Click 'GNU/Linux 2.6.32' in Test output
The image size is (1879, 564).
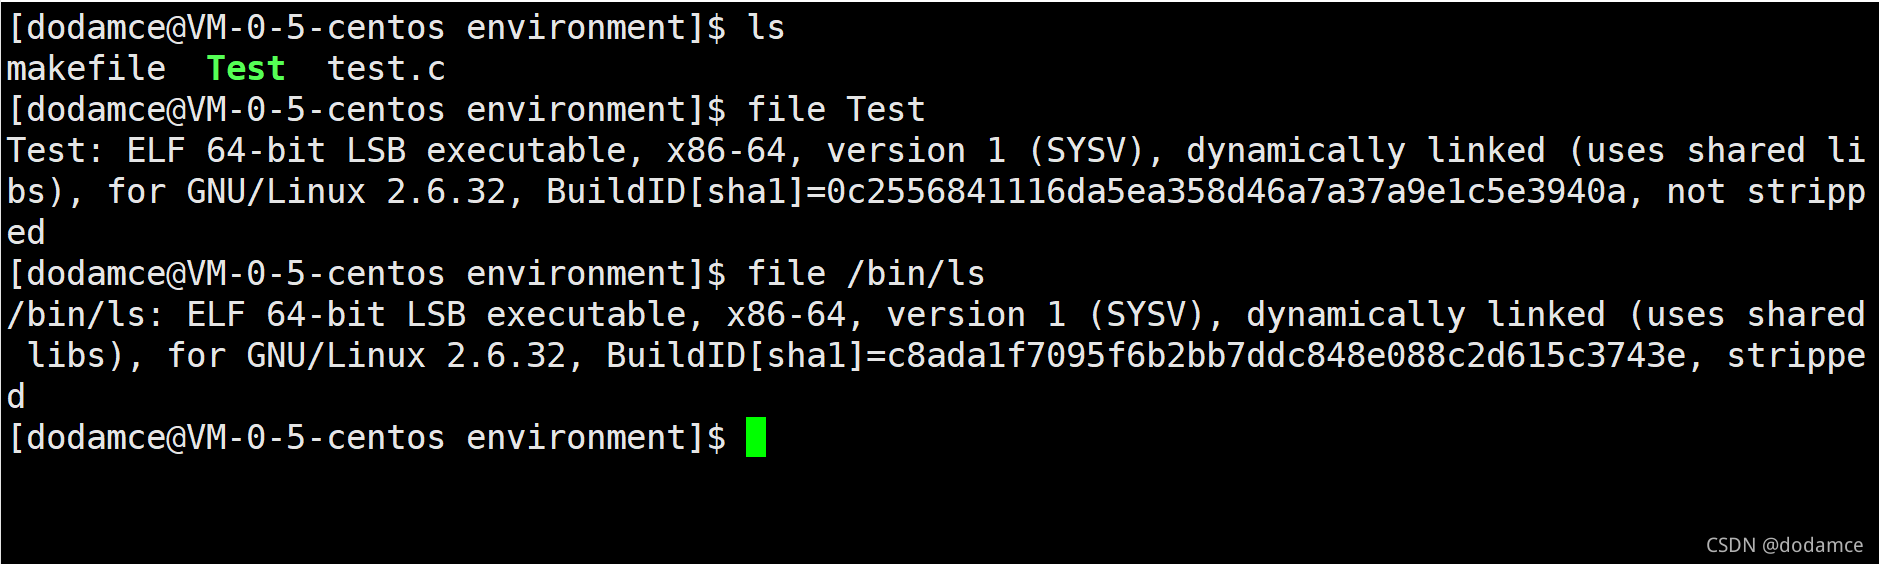[x=346, y=192]
